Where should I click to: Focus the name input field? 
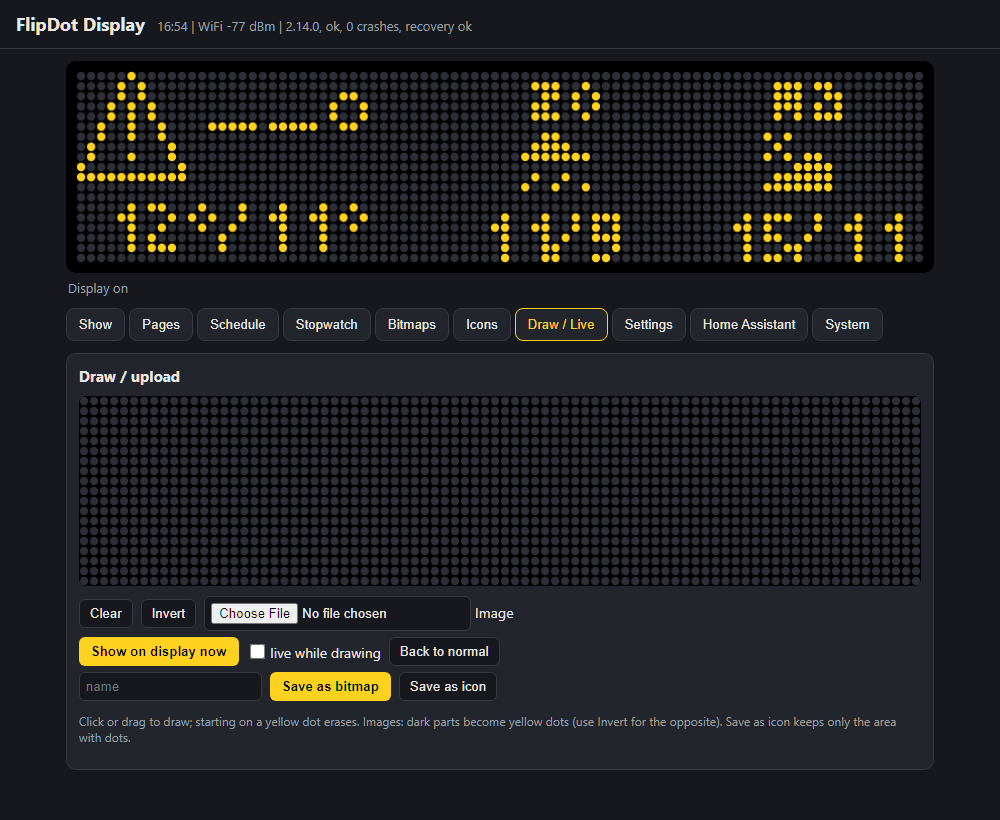coord(170,687)
